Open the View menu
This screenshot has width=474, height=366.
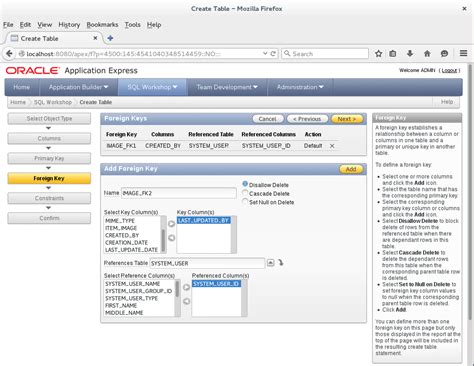tap(44, 25)
